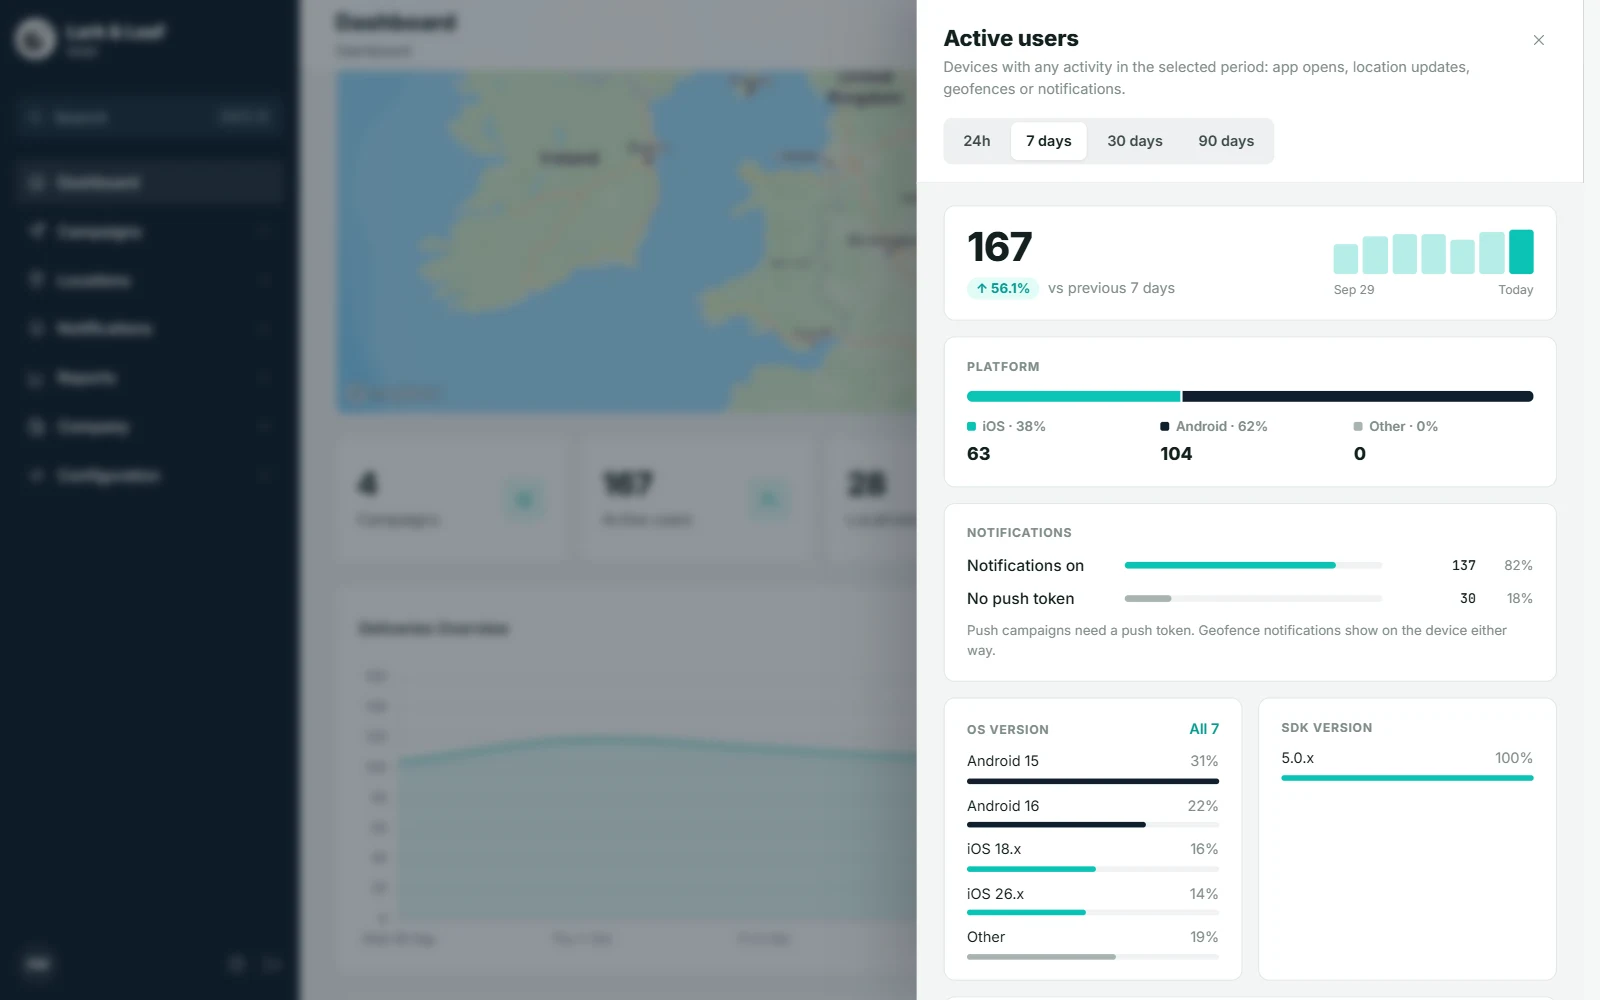Open Dashboard in the blurred sidebar
Image resolution: width=1600 pixels, height=1000 pixels.
click(150, 182)
